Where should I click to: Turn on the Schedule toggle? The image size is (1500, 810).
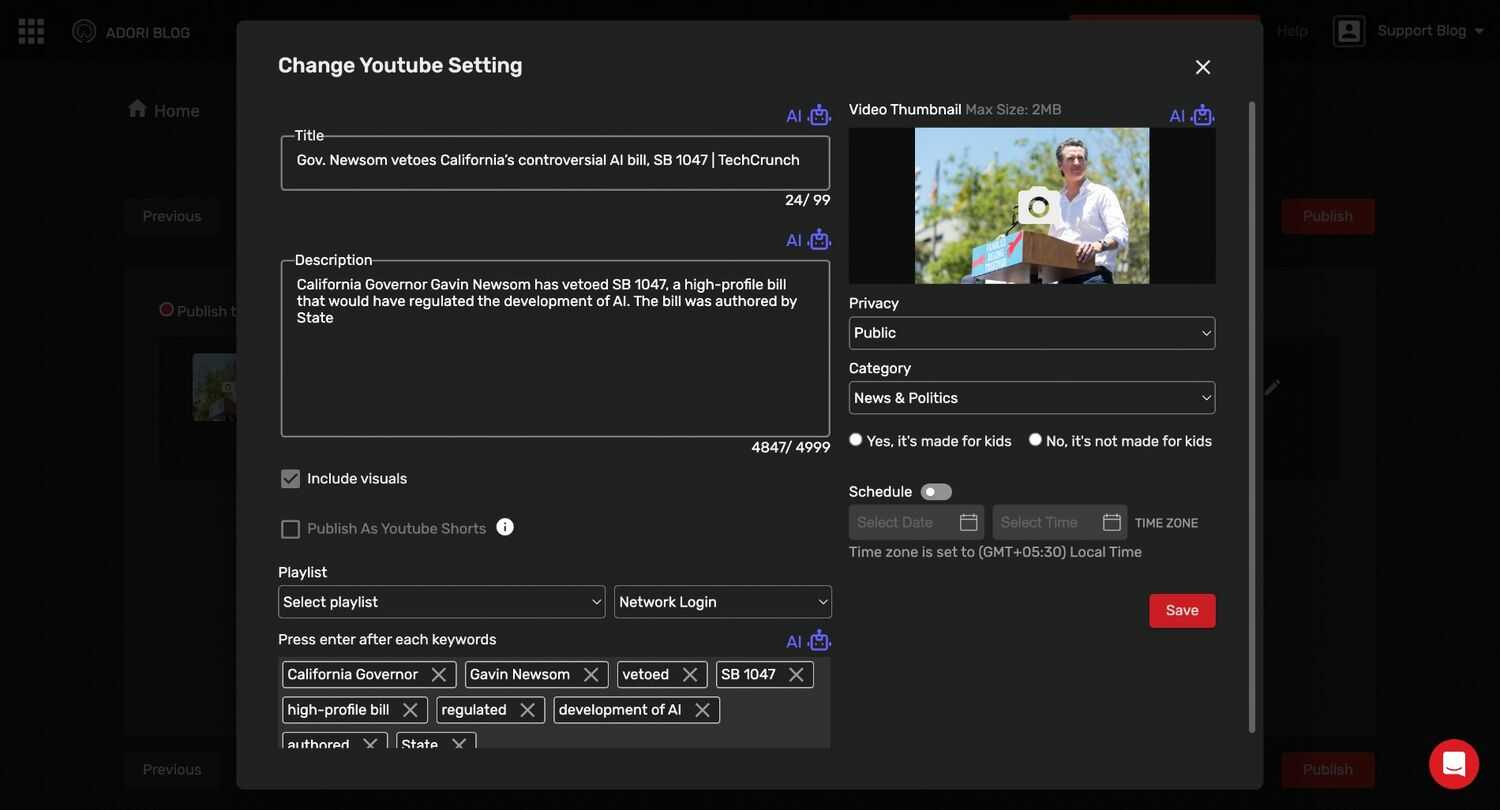click(x=936, y=492)
